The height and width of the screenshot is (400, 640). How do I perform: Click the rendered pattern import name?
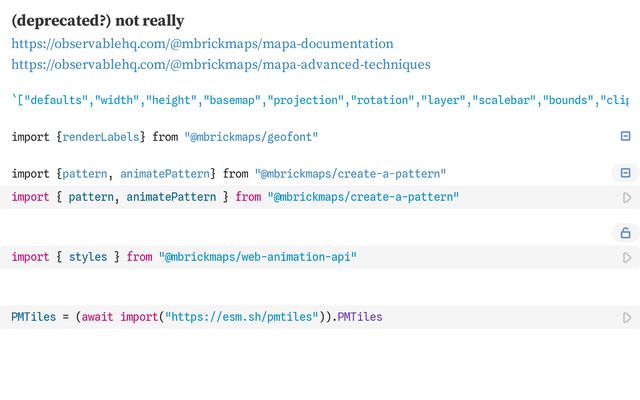point(84,174)
